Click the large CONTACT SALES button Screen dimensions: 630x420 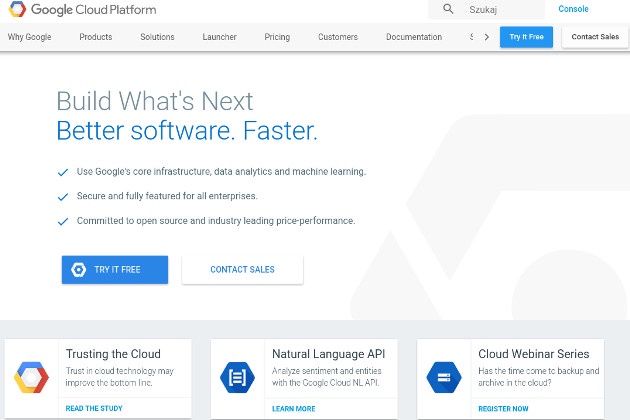(x=242, y=270)
